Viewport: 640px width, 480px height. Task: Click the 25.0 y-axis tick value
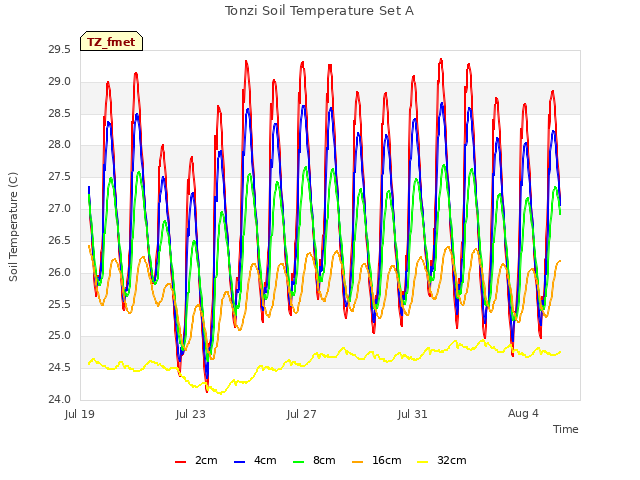click(60, 336)
